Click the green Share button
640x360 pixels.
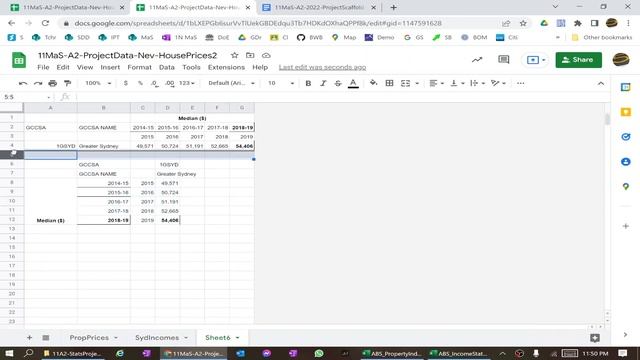coord(578,60)
